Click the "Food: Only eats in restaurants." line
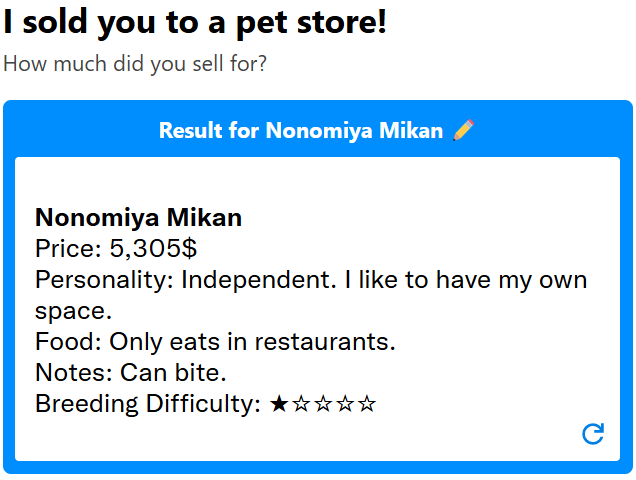 point(215,342)
